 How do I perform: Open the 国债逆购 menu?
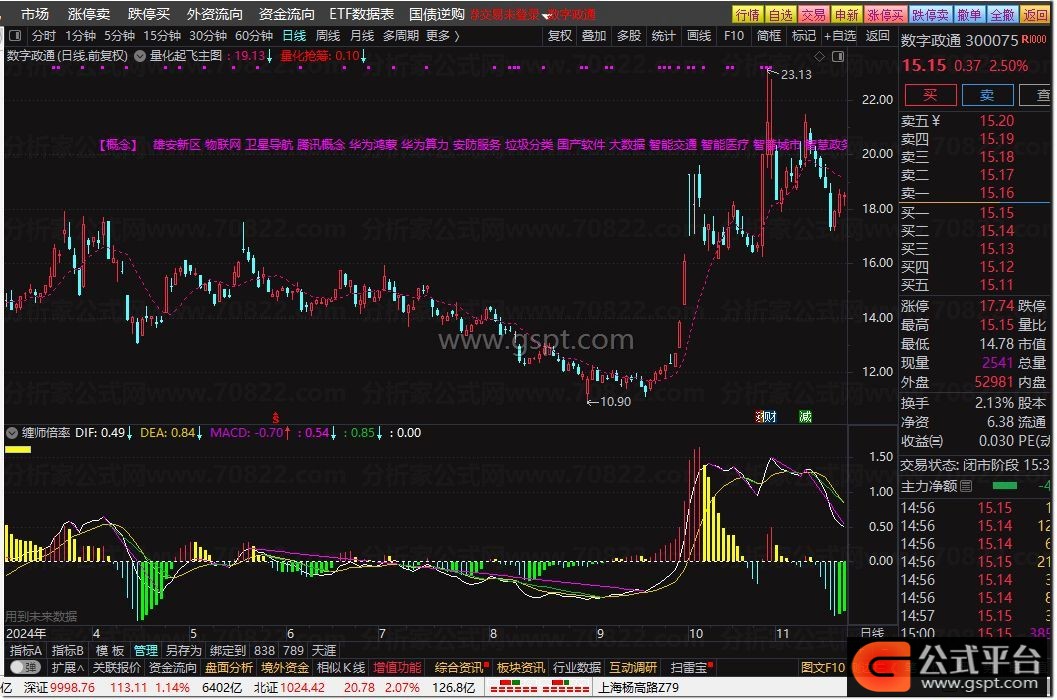[436, 14]
